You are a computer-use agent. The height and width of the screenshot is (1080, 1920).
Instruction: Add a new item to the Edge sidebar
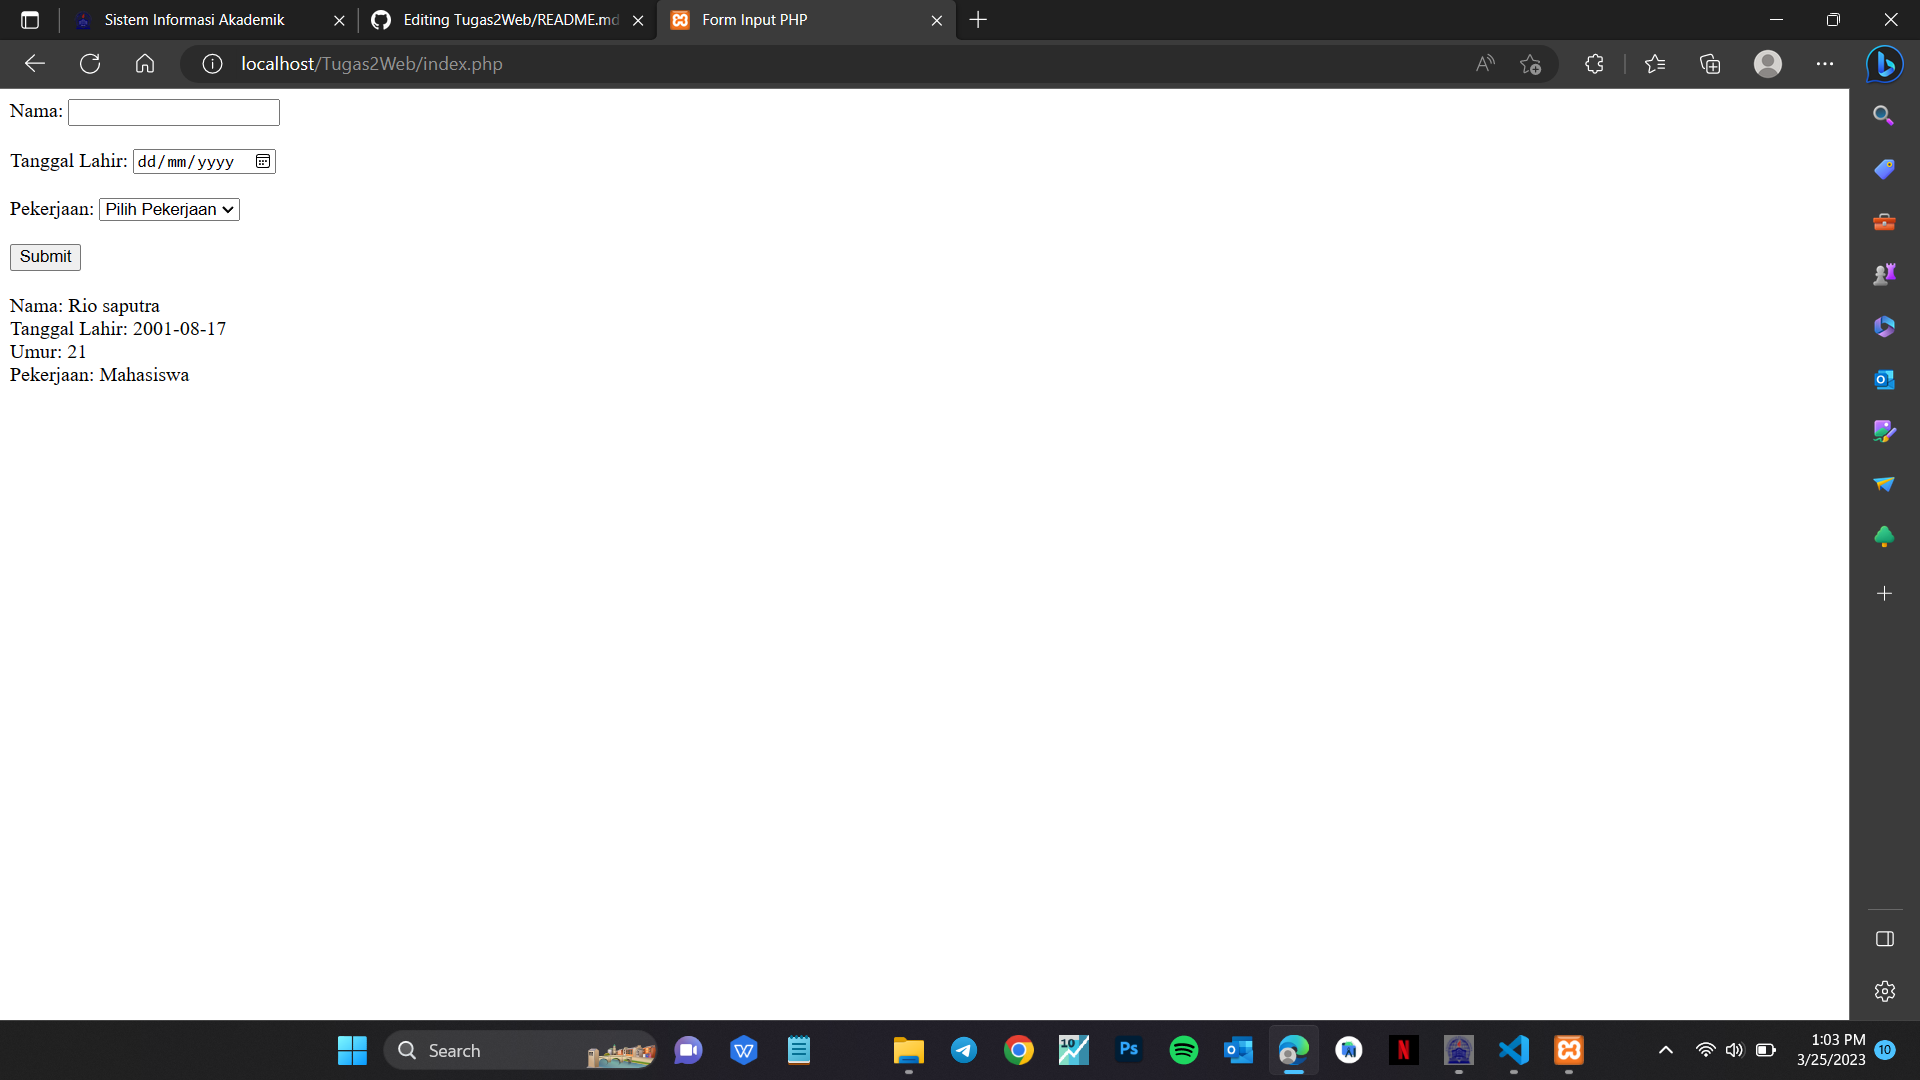pyautogui.click(x=1884, y=593)
